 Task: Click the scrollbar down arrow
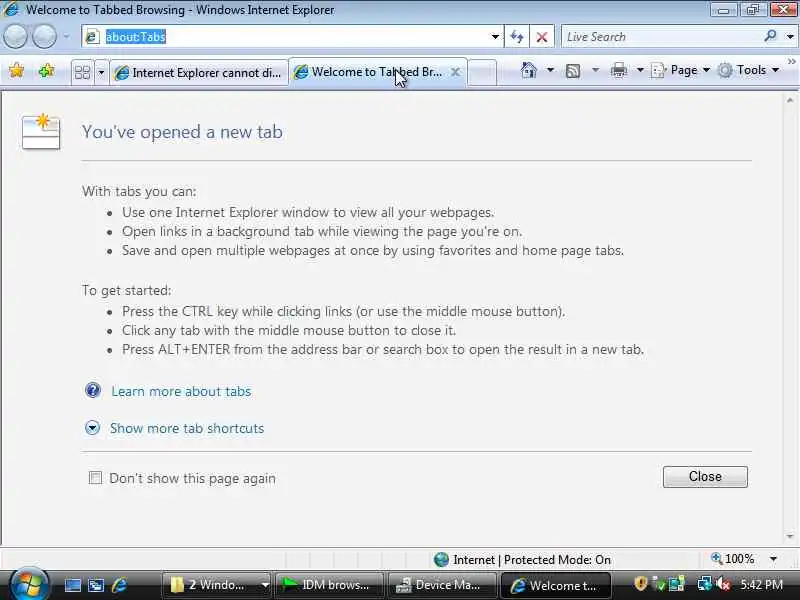pyautogui.click(x=790, y=536)
